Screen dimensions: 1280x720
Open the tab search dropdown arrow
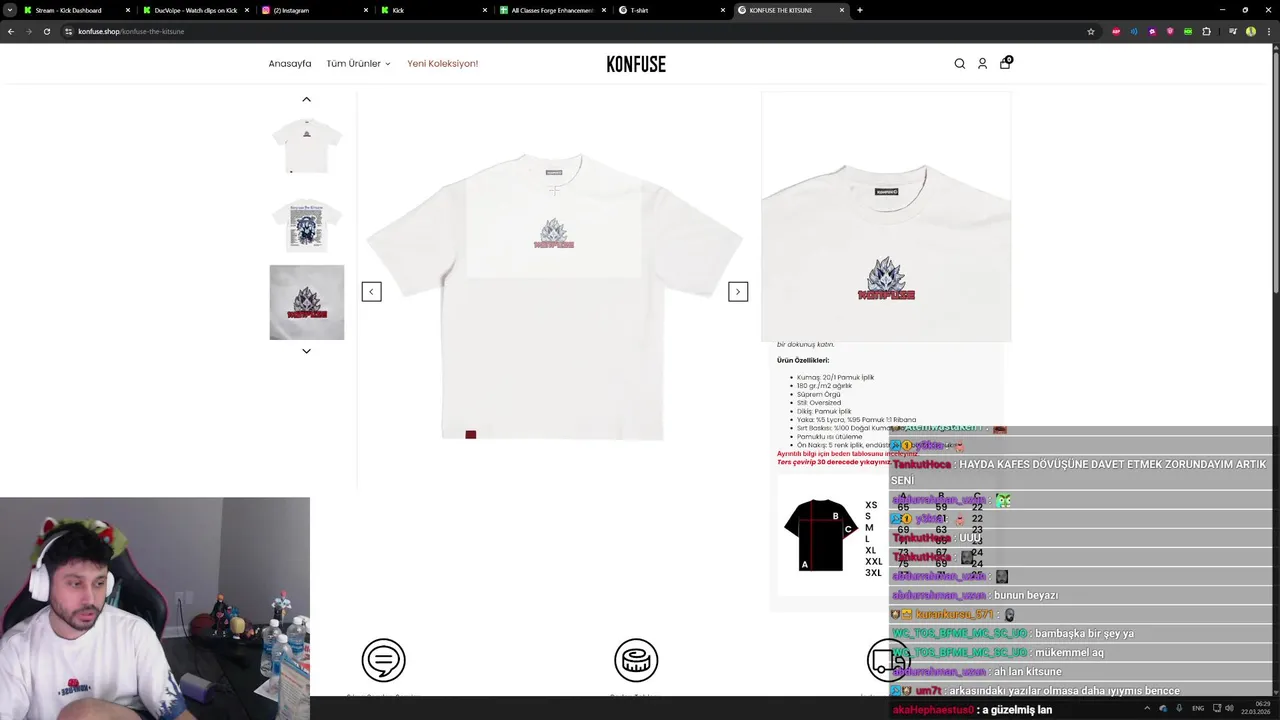pos(10,10)
